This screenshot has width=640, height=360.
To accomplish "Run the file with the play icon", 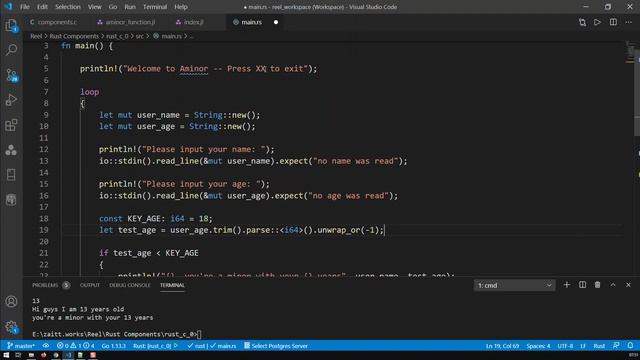I will pyautogui.click(x=597, y=22).
